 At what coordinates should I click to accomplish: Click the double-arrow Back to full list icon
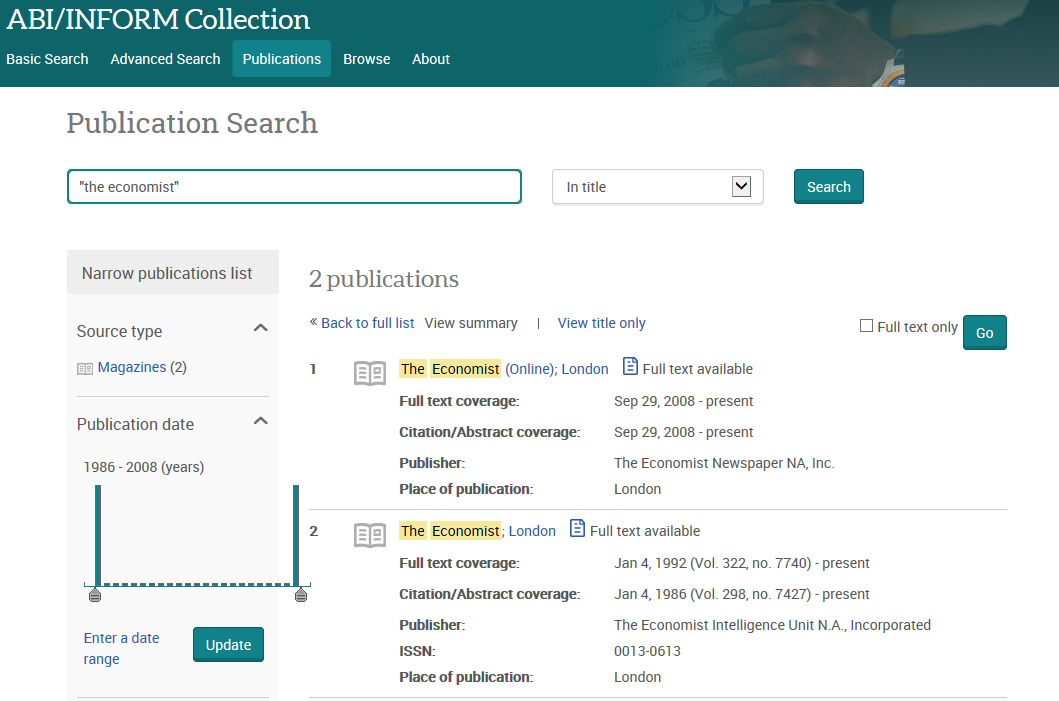(x=313, y=322)
